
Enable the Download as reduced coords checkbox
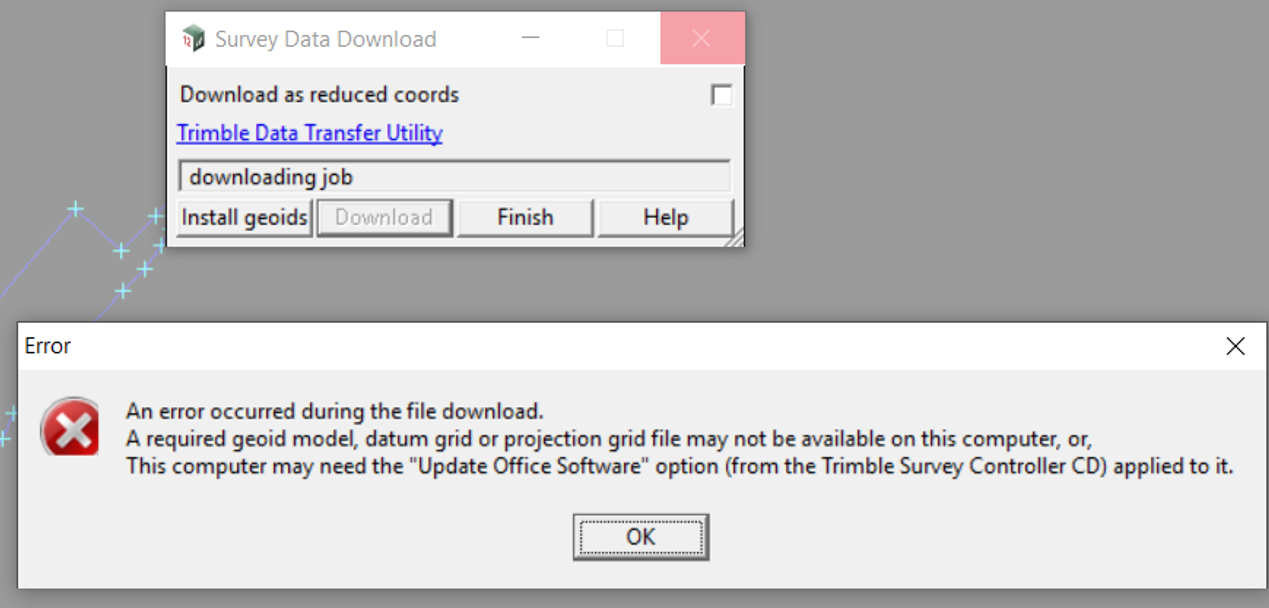pos(721,95)
